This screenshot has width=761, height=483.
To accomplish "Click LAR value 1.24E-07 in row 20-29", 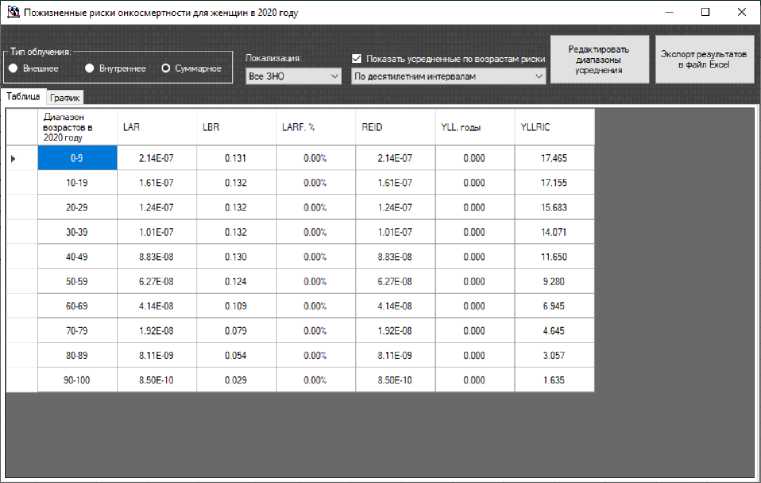I will (157, 208).
